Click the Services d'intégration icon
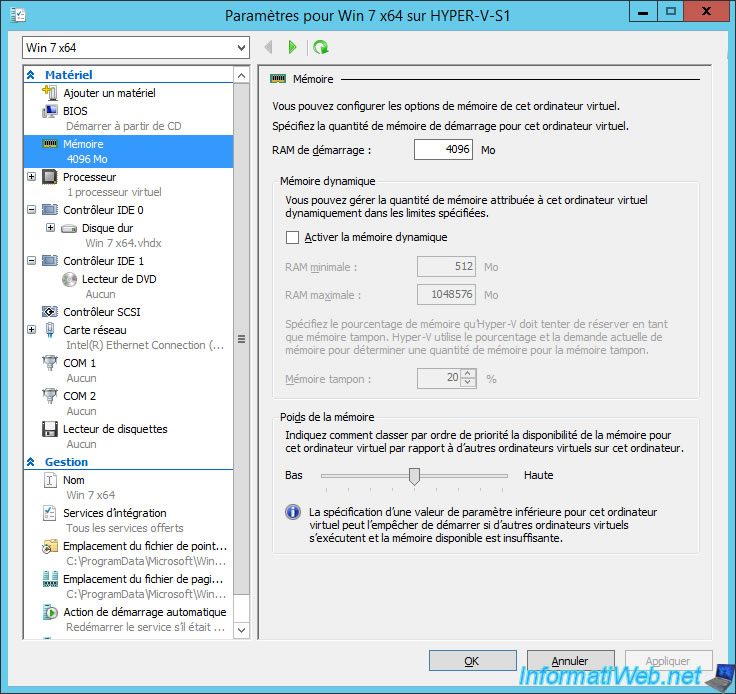Screen dimensions: 736x694 (50, 513)
